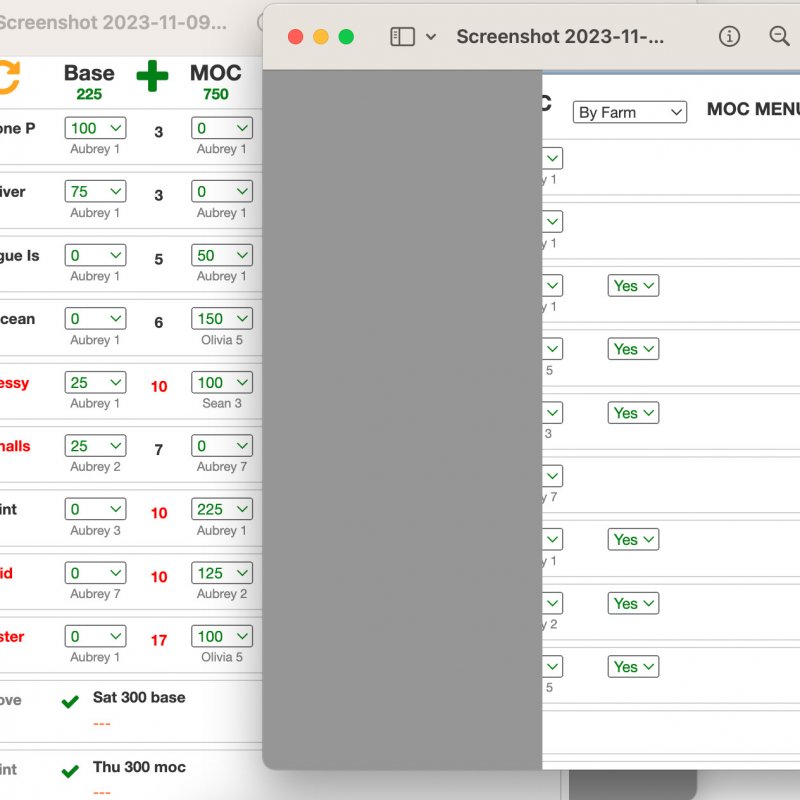The height and width of the screenshot is (800, 800).
Task: Open the Preview info inspector icon
Action: point(730,37)
